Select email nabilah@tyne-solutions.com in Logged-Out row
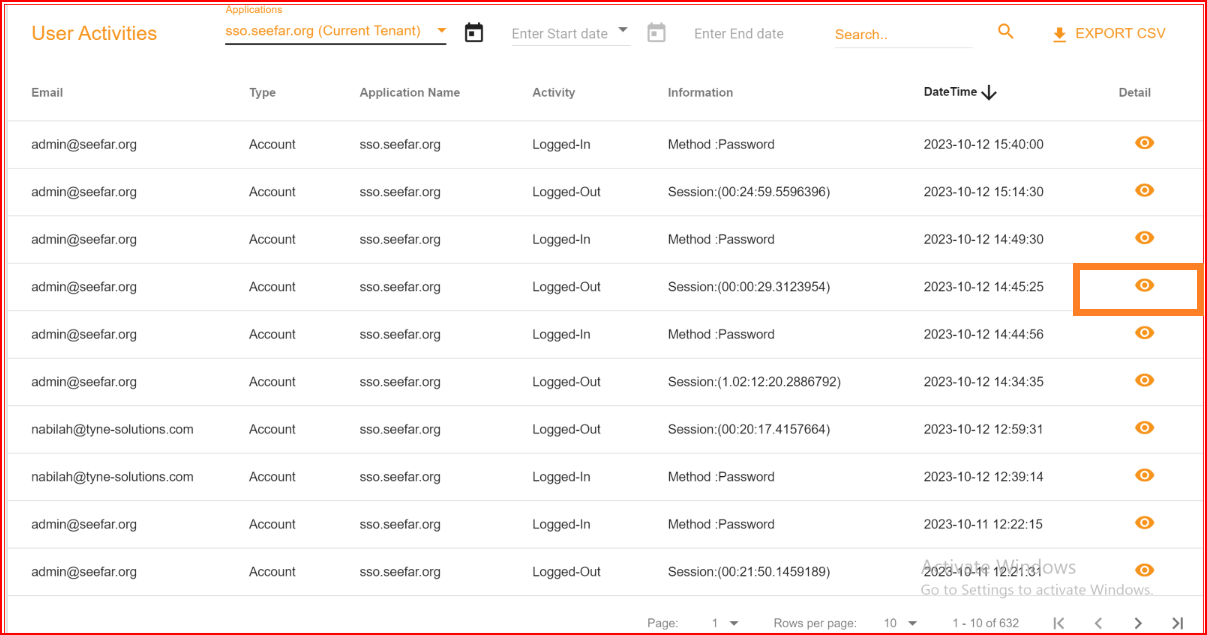This screenshot has width=1207, height=635. [x=112, y=429]
